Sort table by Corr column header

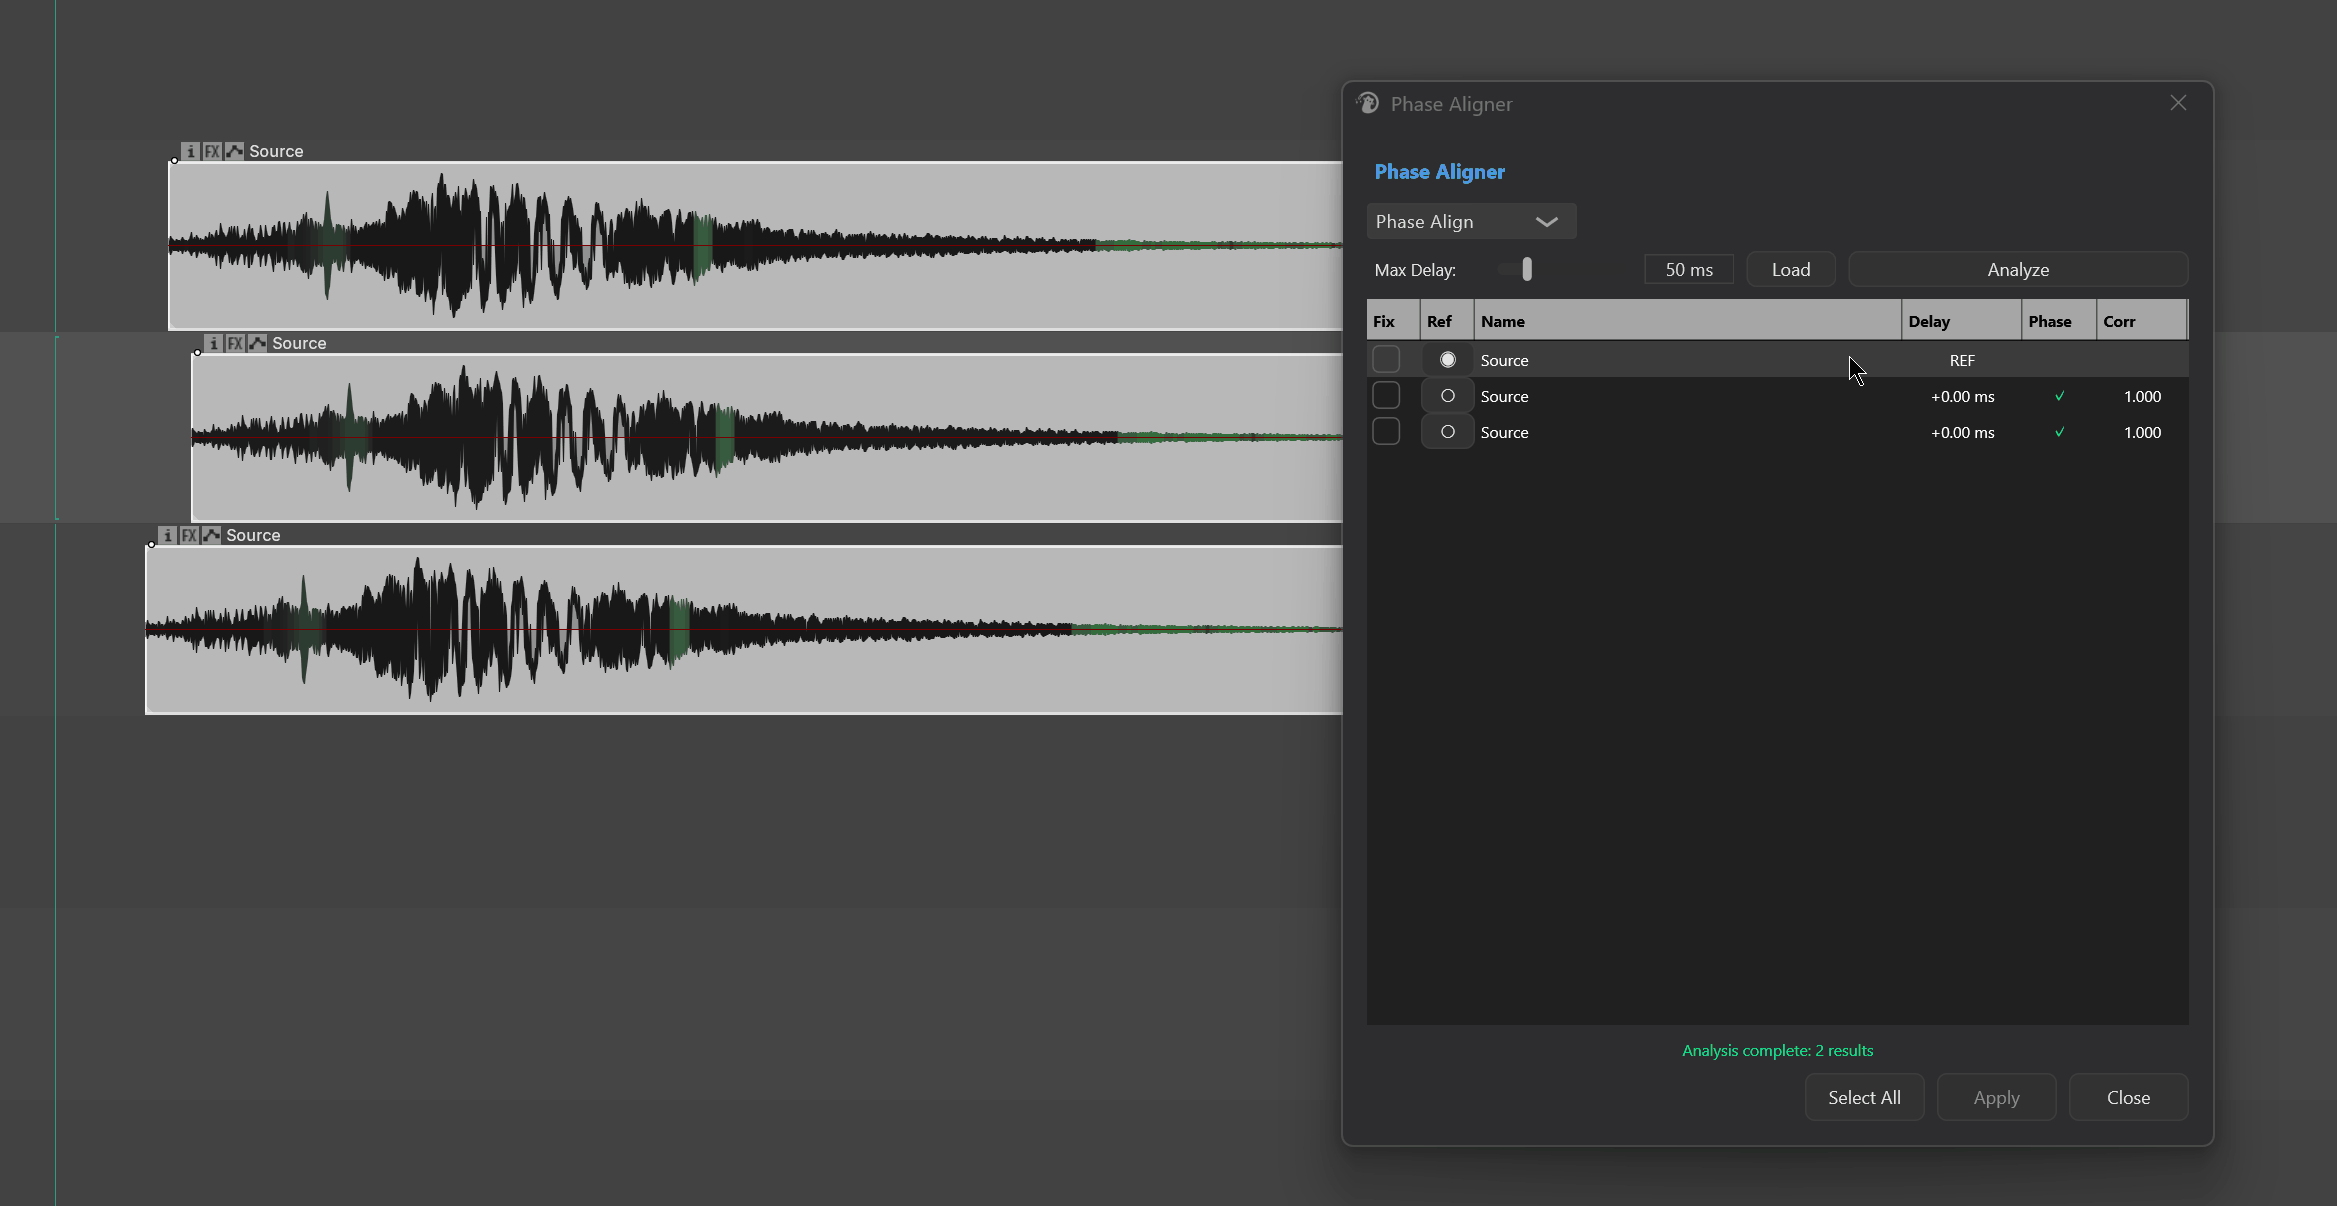pos(2141,321)
